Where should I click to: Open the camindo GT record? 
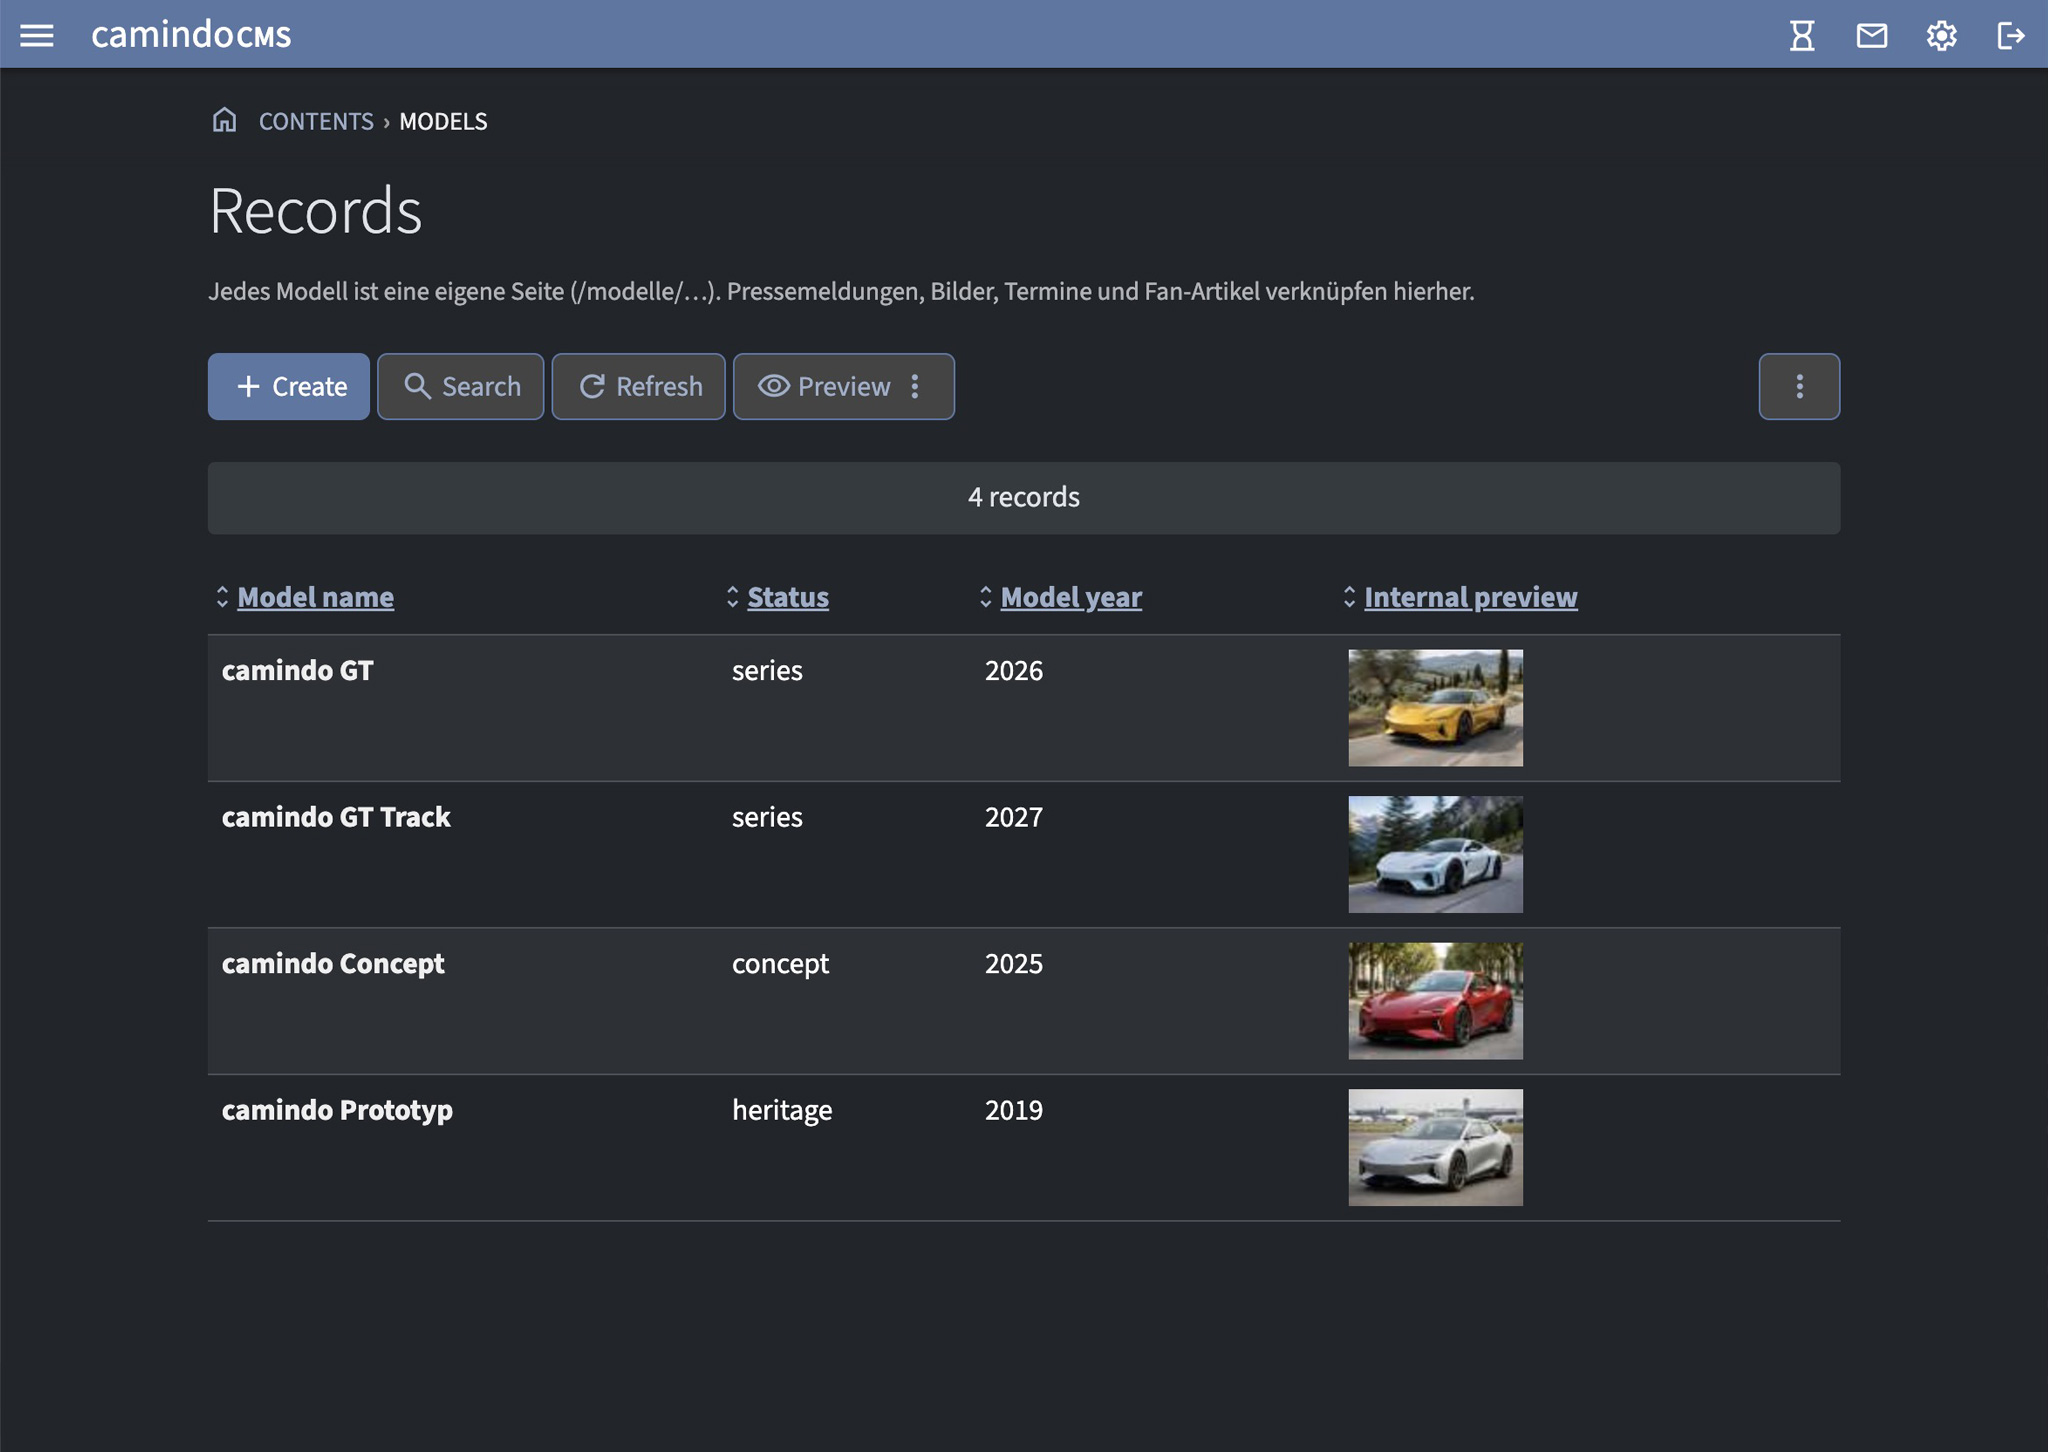[x=297, y=670]
